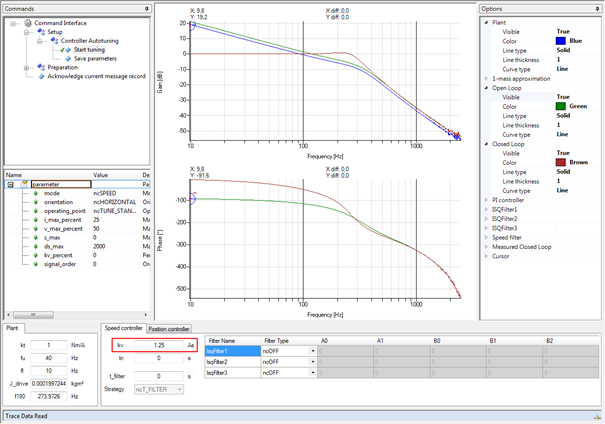Collapse the Plant options section
605x424 pixels.
pos(486,22)
